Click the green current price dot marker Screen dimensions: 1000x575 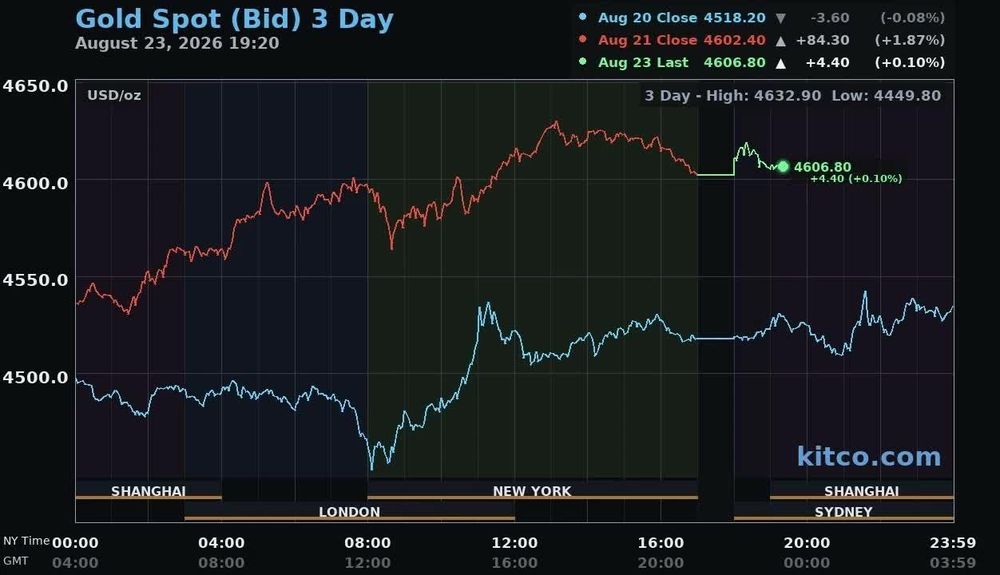783,166
